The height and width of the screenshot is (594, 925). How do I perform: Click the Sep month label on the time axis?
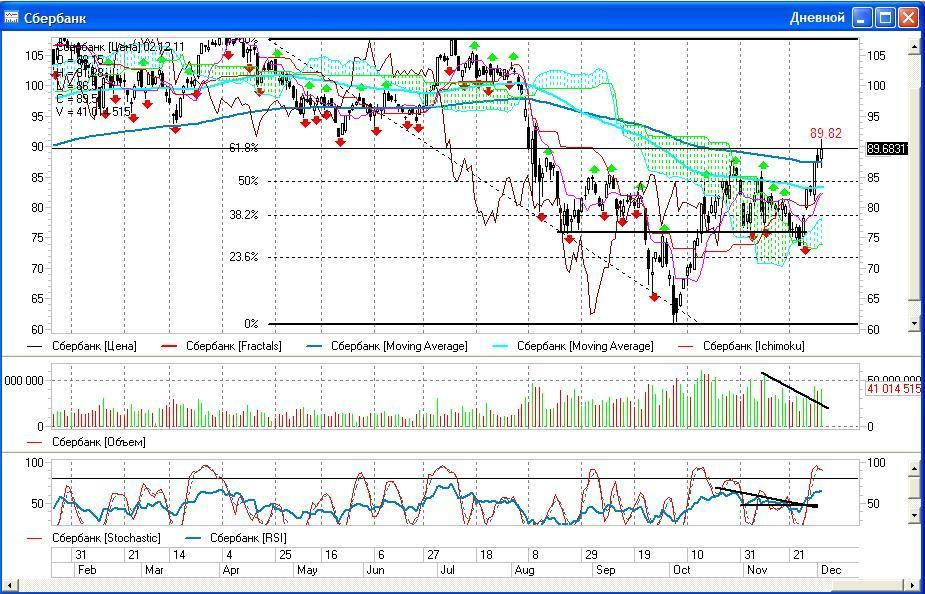605,570
